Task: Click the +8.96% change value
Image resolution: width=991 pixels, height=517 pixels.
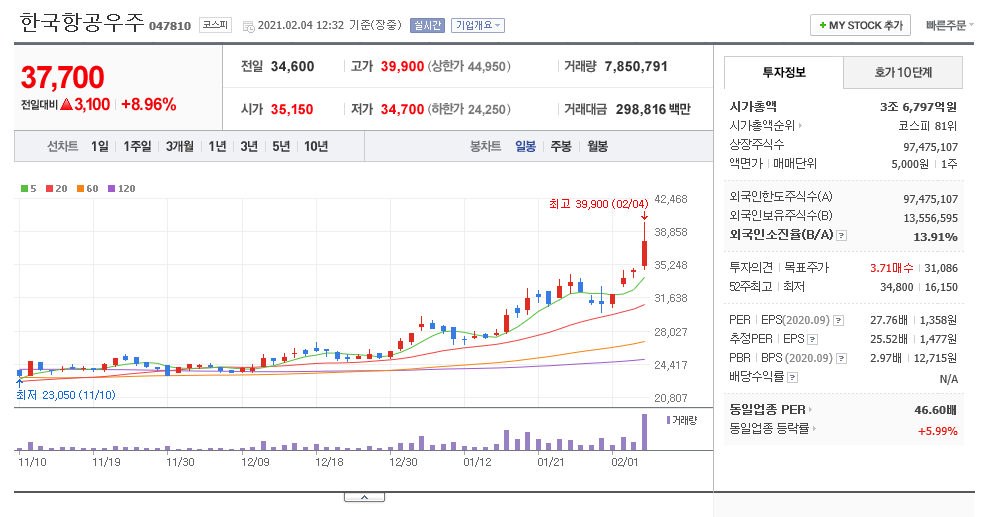Action: click(x=149, y=104)
